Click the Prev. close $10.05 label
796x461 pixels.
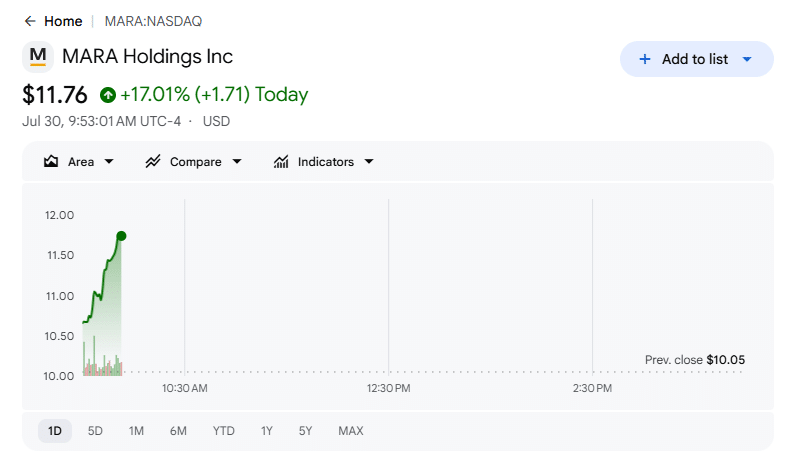click(x=695, y=360)
